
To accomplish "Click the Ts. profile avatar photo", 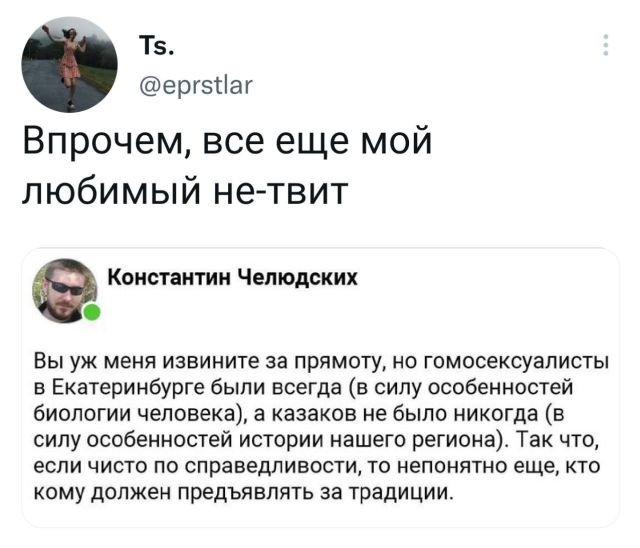I will click(70, 64).
